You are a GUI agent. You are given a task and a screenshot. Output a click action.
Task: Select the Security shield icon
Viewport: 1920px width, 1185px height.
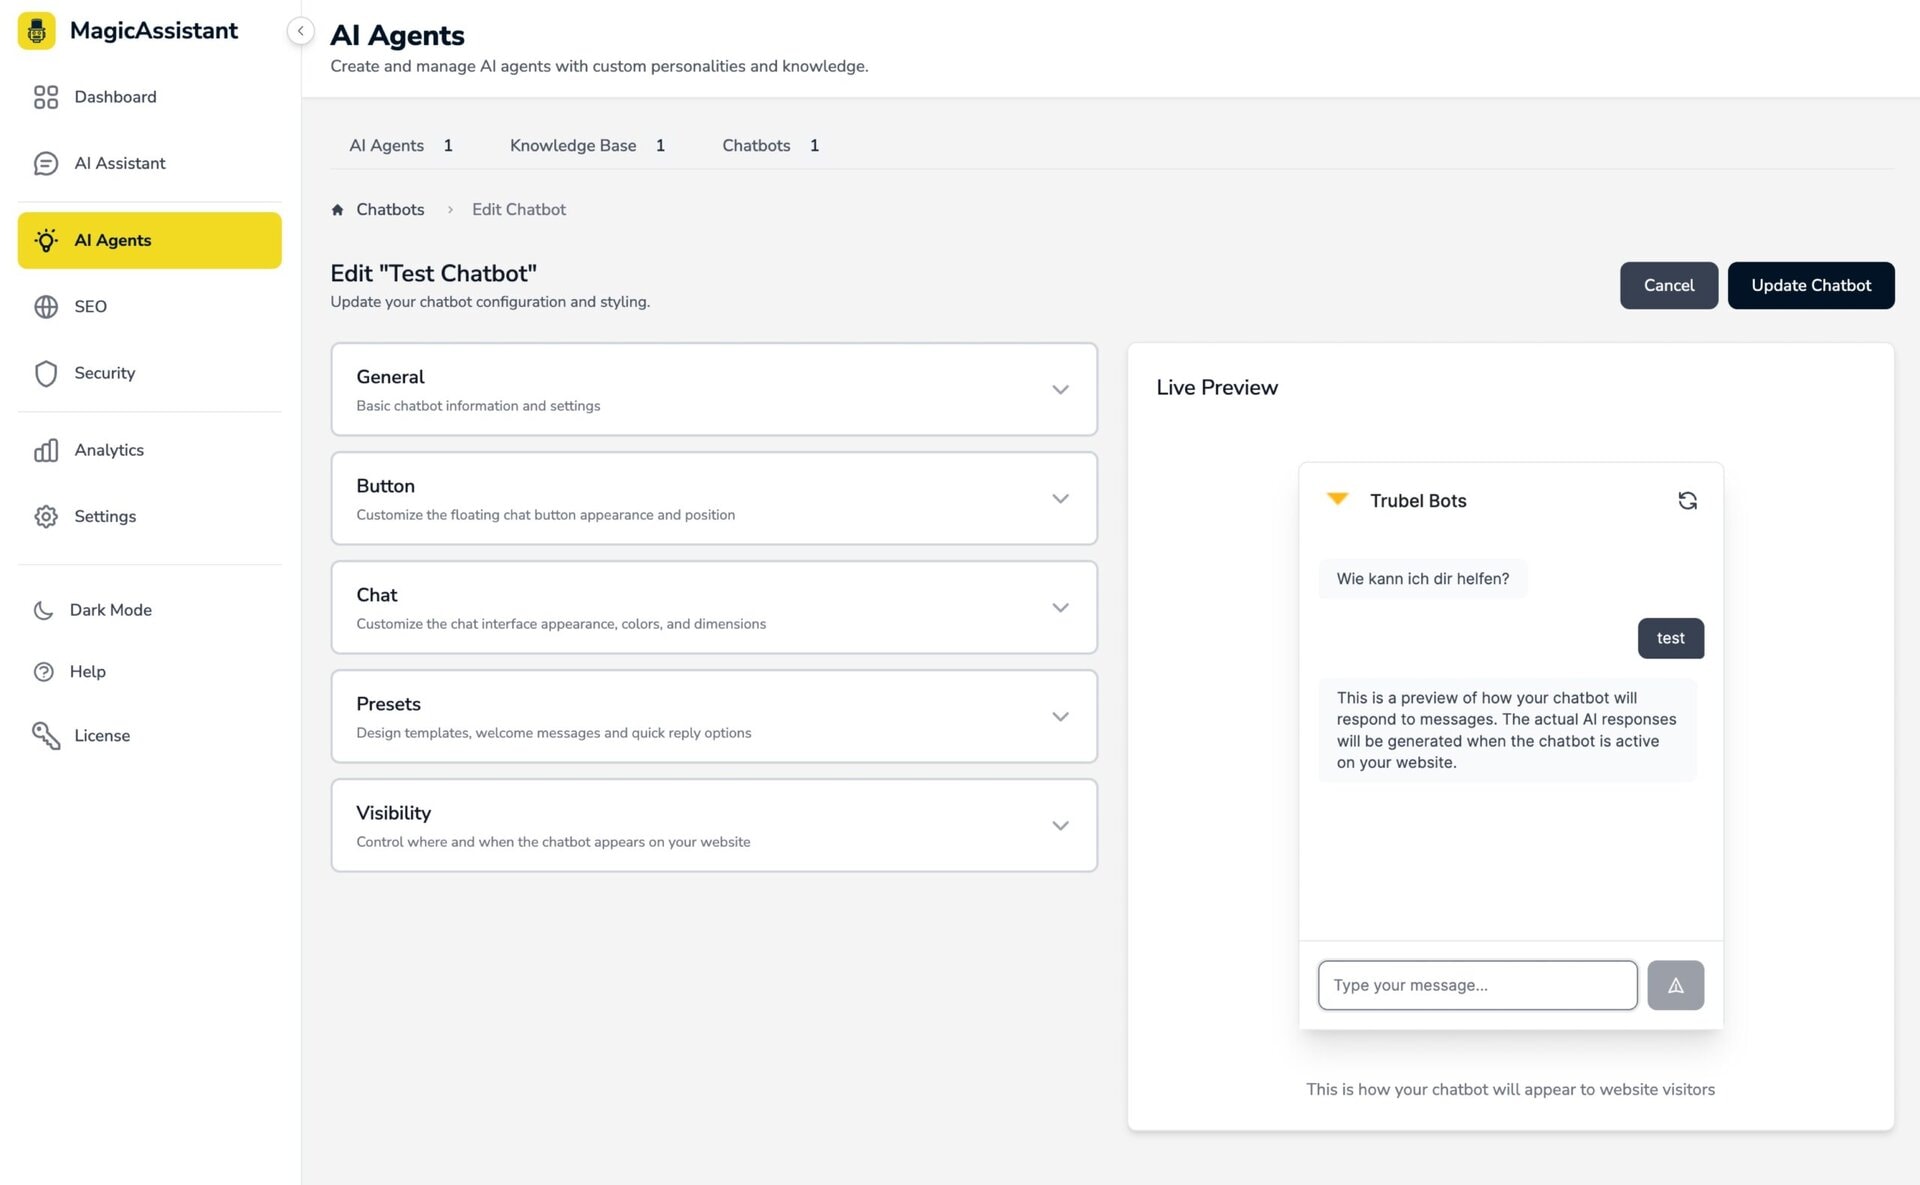click(46, 373)
